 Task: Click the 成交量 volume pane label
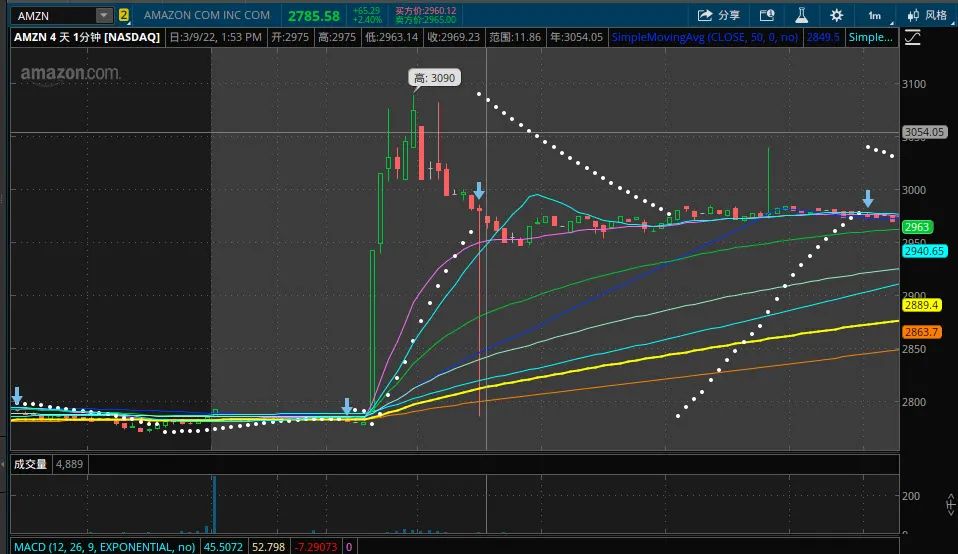pos(29,464)
